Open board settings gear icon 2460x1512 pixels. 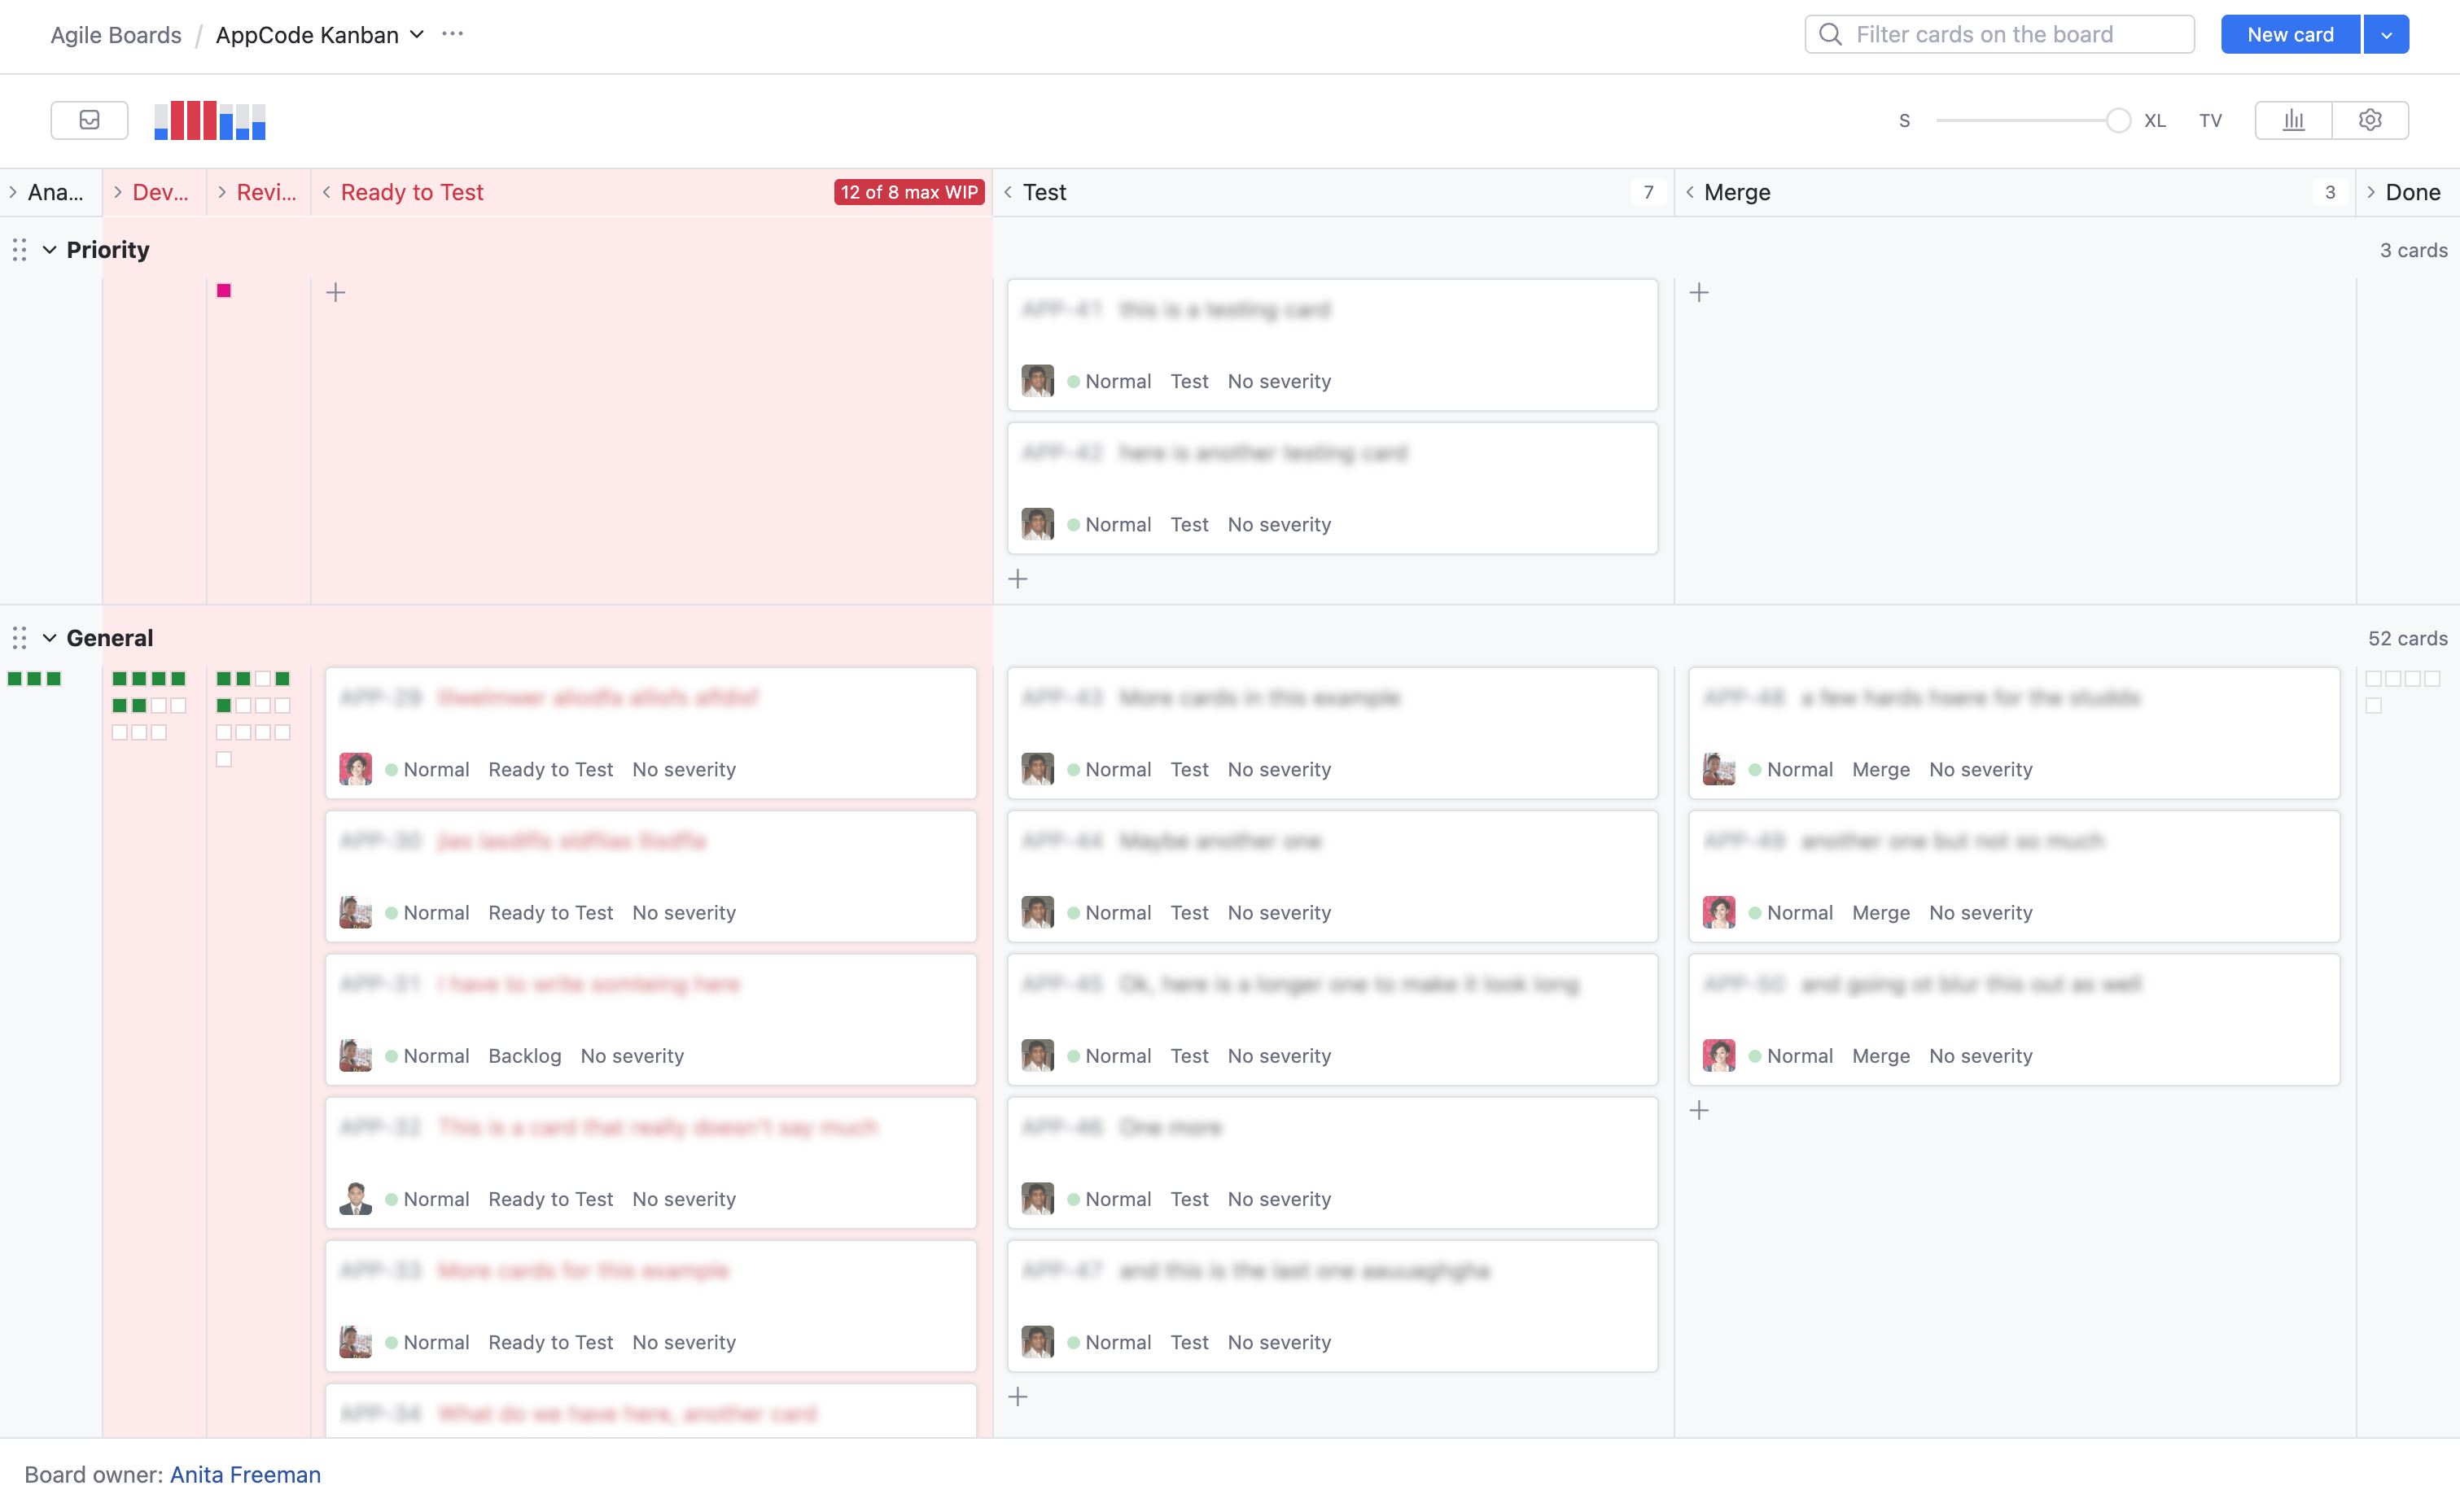tap(2369, 120)
